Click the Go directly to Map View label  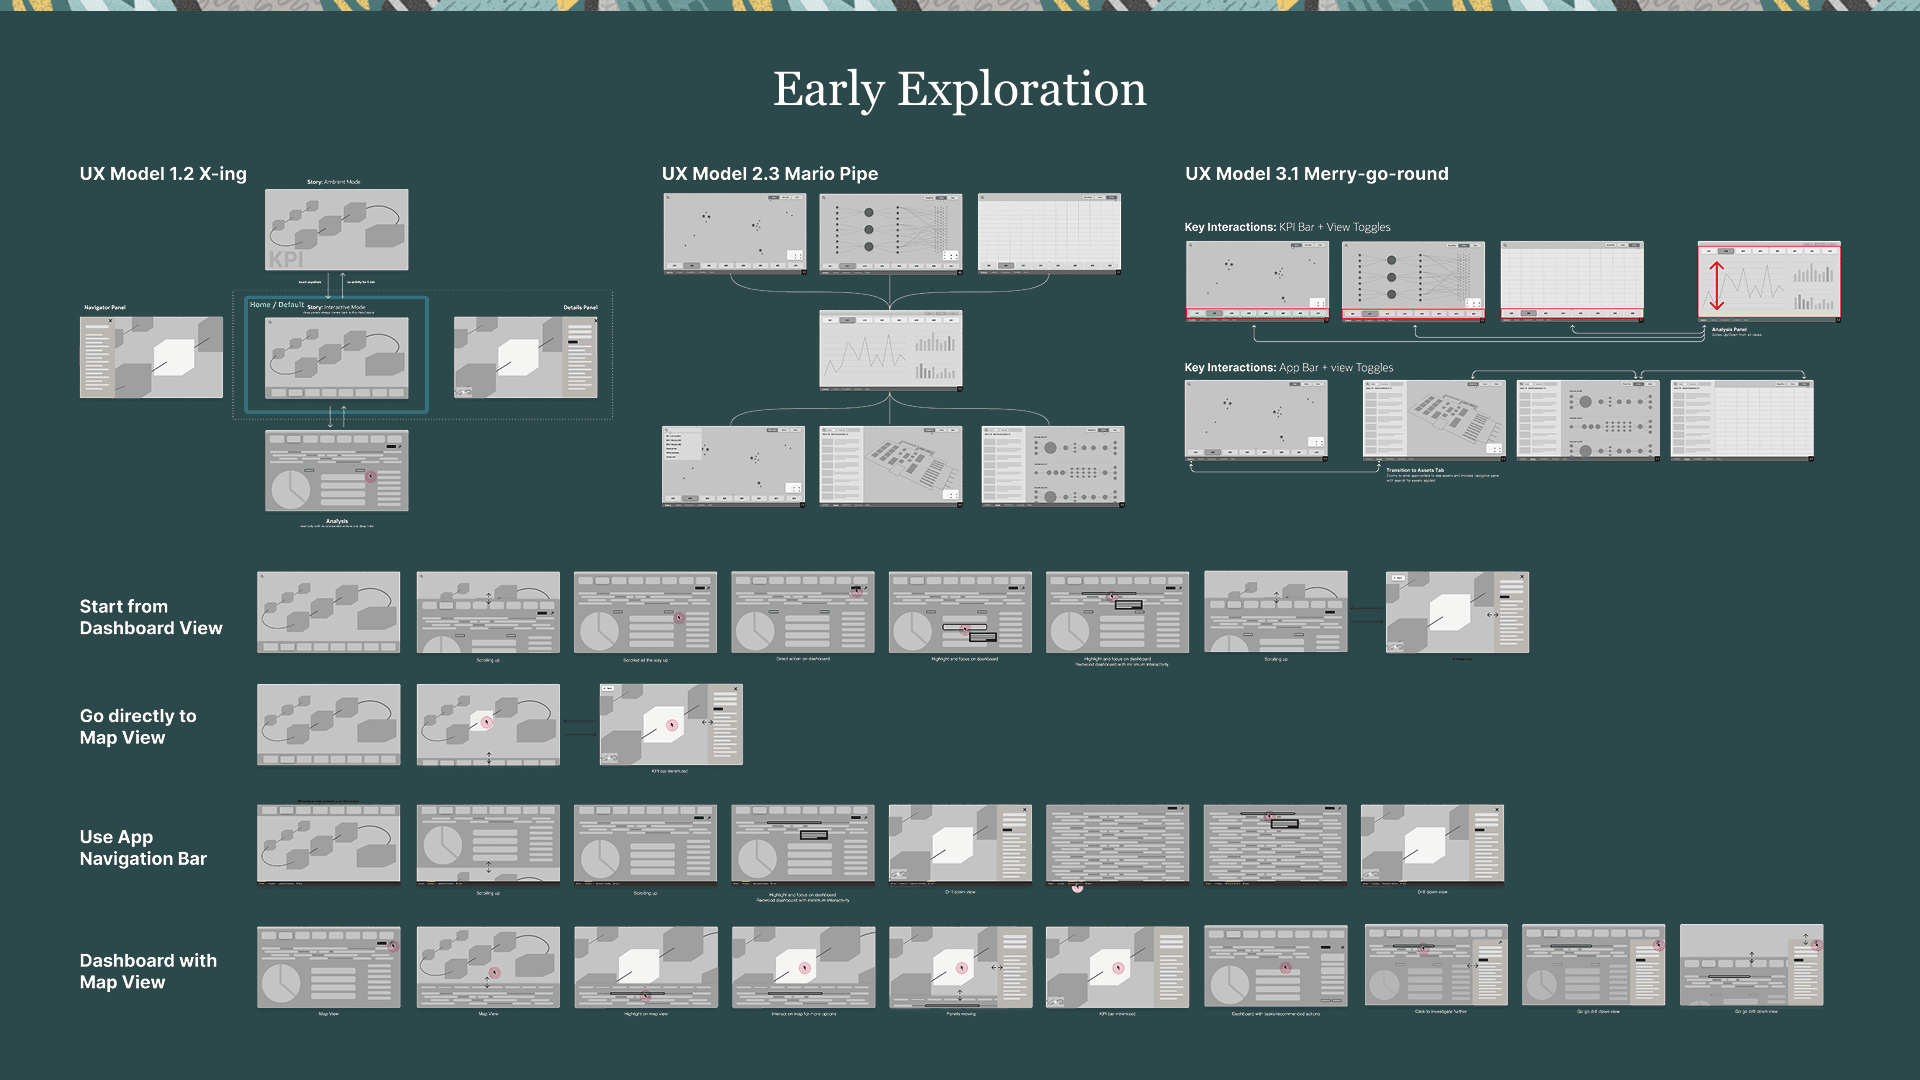point(138,727)
